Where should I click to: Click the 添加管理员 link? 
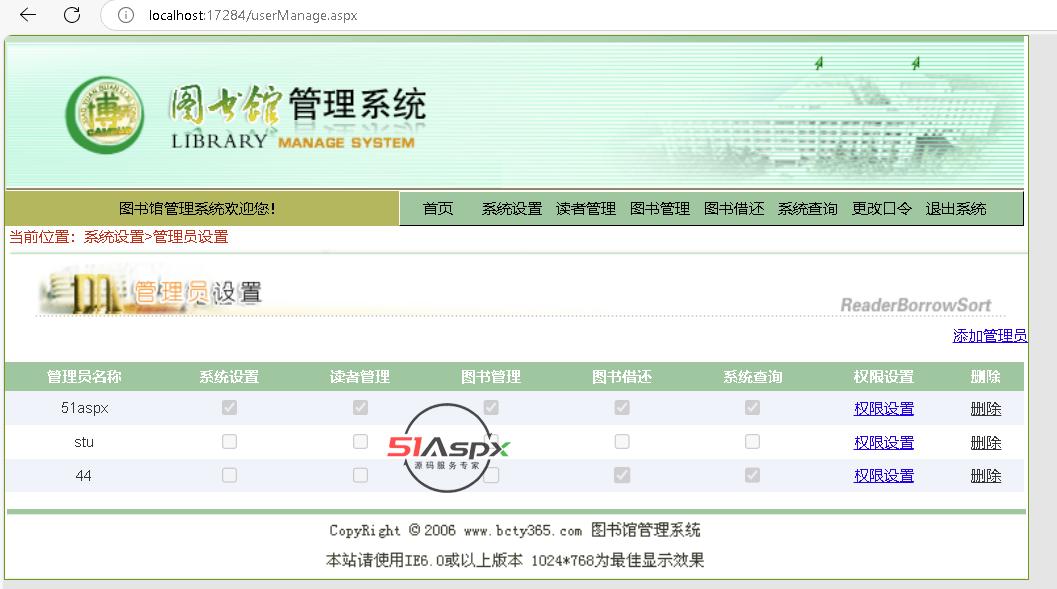pyautogui.click(x=990, y=336)
